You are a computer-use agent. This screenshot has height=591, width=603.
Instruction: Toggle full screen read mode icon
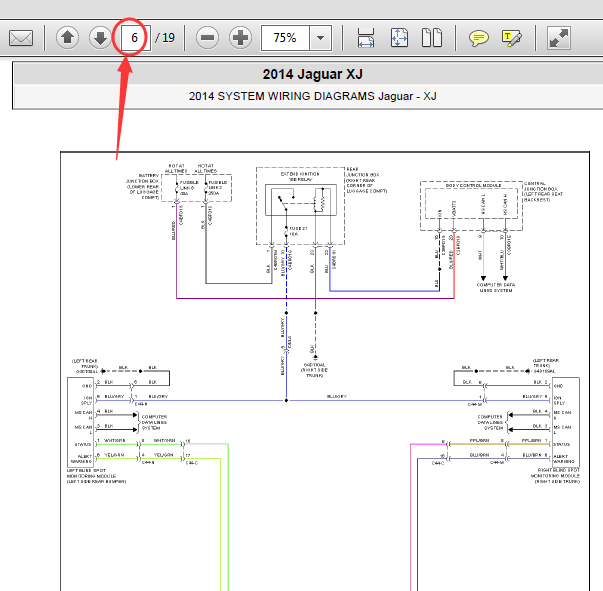coord(559,38)
